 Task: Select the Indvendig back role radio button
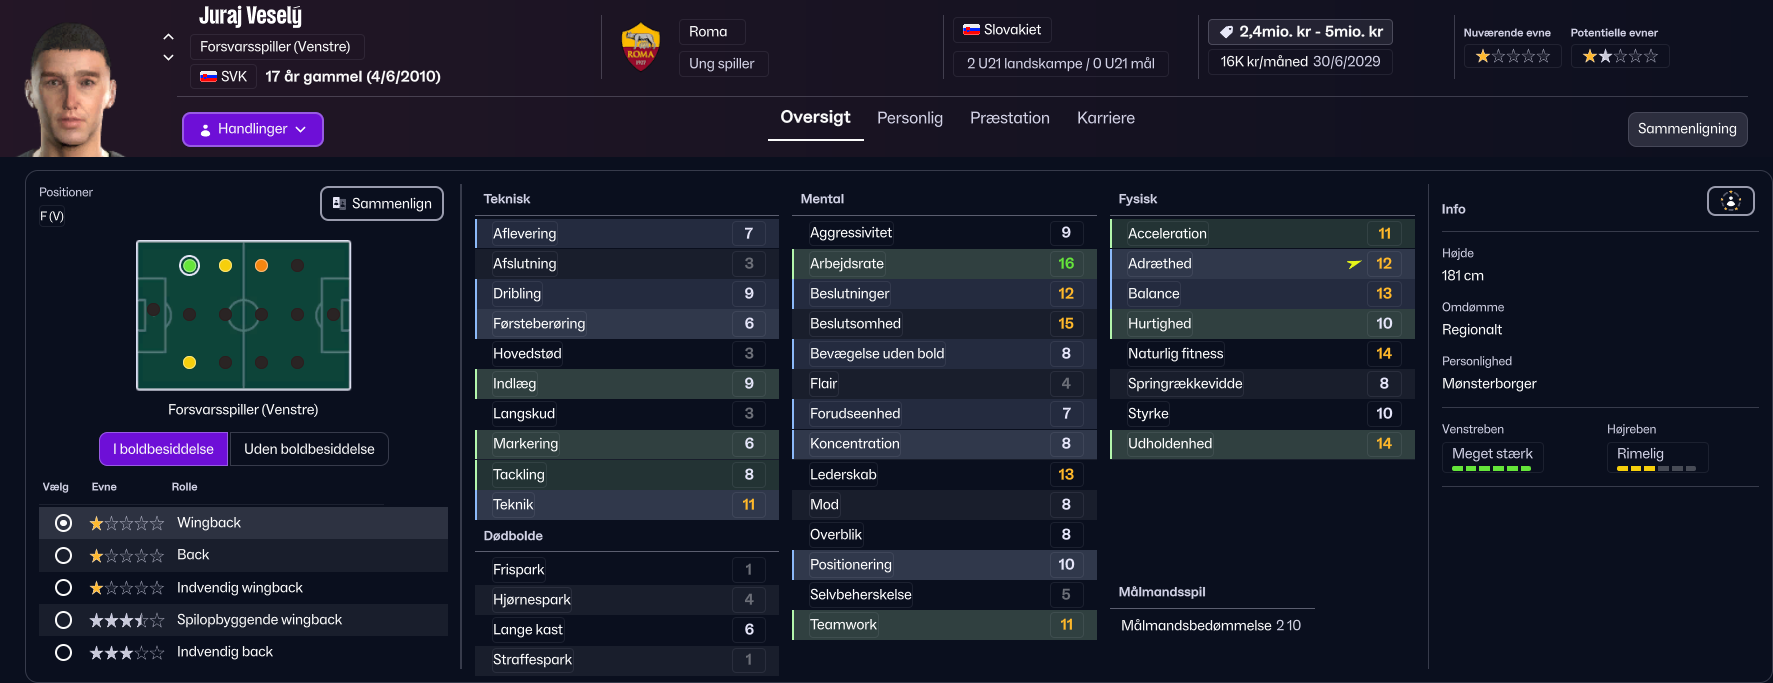64,652
